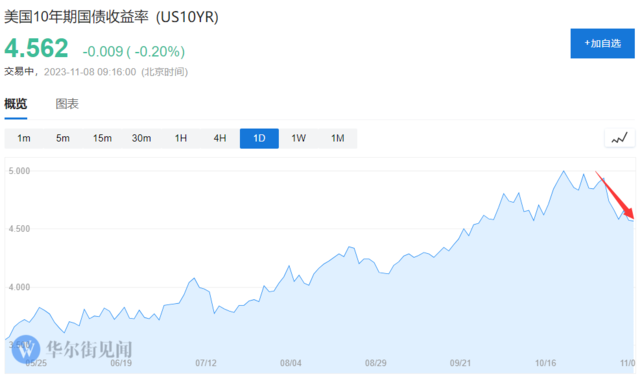Switch chart to 1H interval
The height and width of the screenshot is (383, 640).
pyautogui.click(x=181, y=138)
